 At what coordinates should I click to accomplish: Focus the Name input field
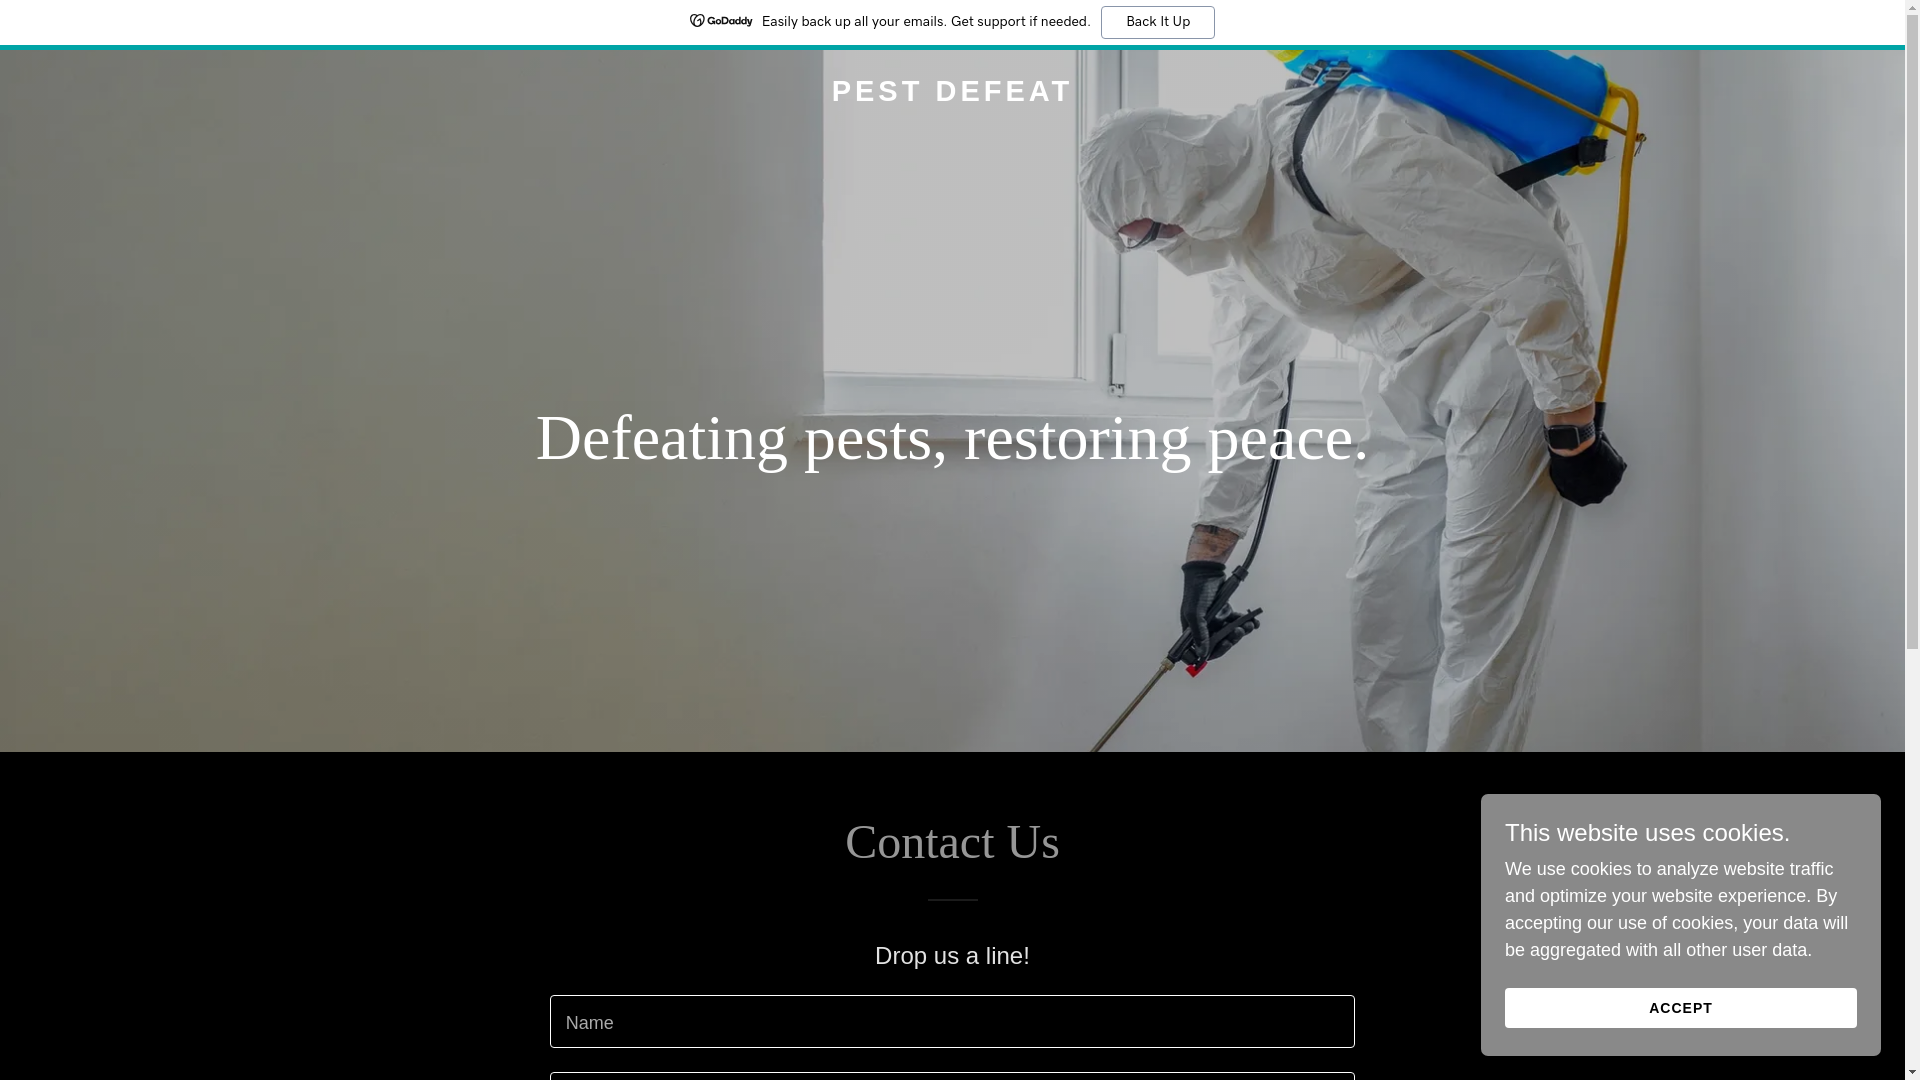tap(952, 1021)
